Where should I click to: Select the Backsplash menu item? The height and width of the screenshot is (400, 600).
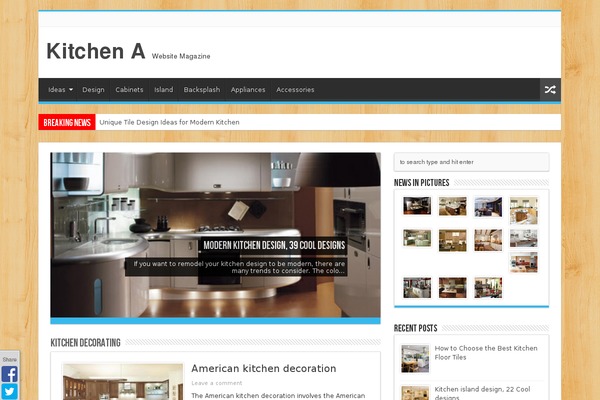pyautogui.click(x=202, y=90)
